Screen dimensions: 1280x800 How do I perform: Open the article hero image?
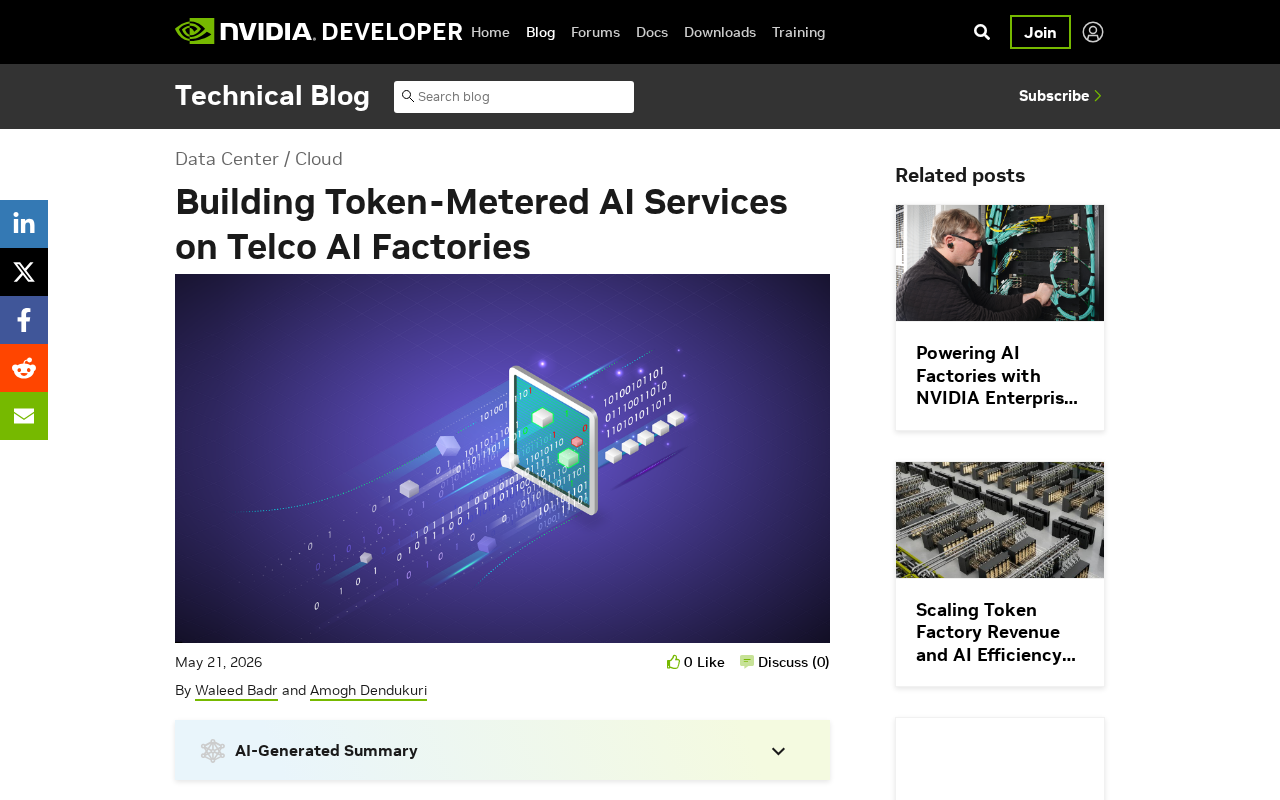pyautogui.click(x=502, y=458)
